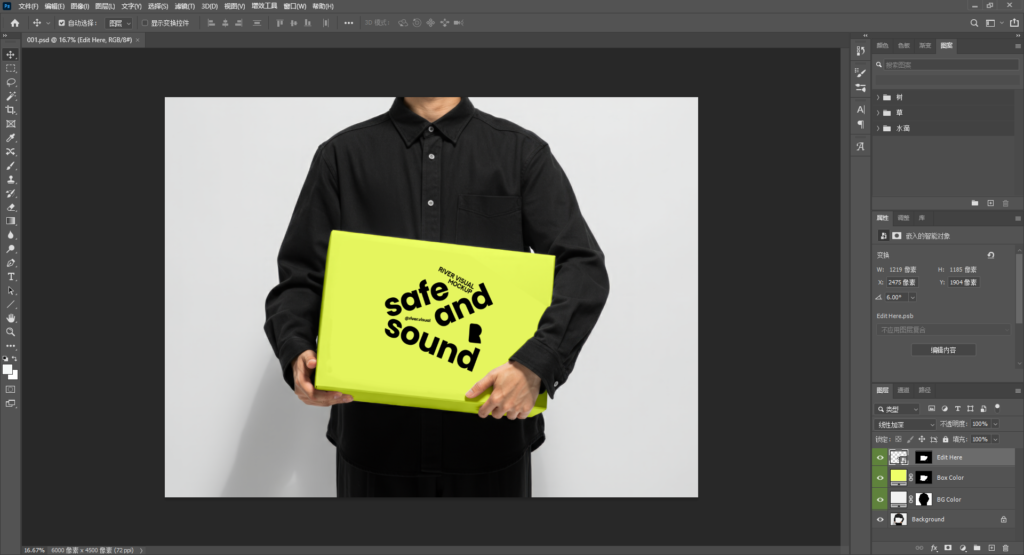1024x555 pixels.
Task: Open the layer filter type (类型) dropdown
Action: (897, 409)
